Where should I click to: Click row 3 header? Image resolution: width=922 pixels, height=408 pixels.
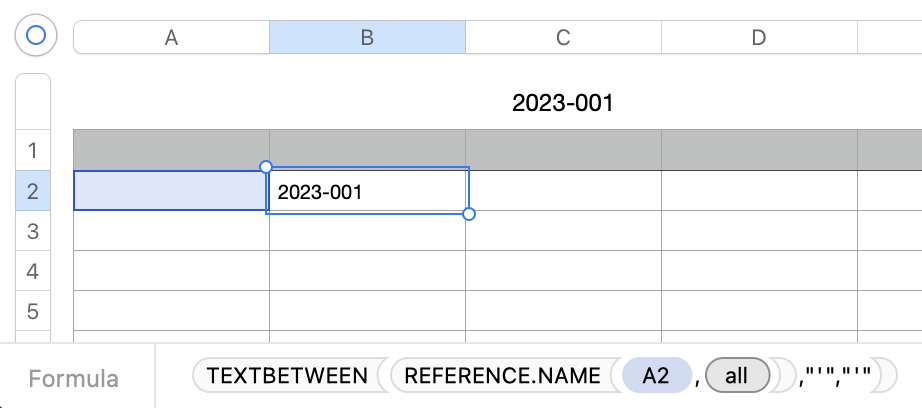[33, 231]
